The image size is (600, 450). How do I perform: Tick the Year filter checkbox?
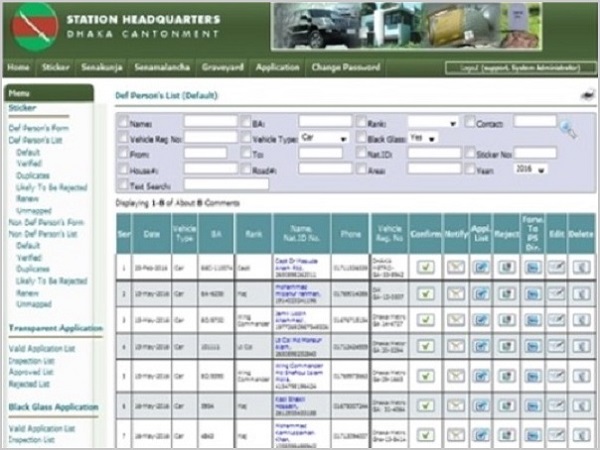click(470, 168)
